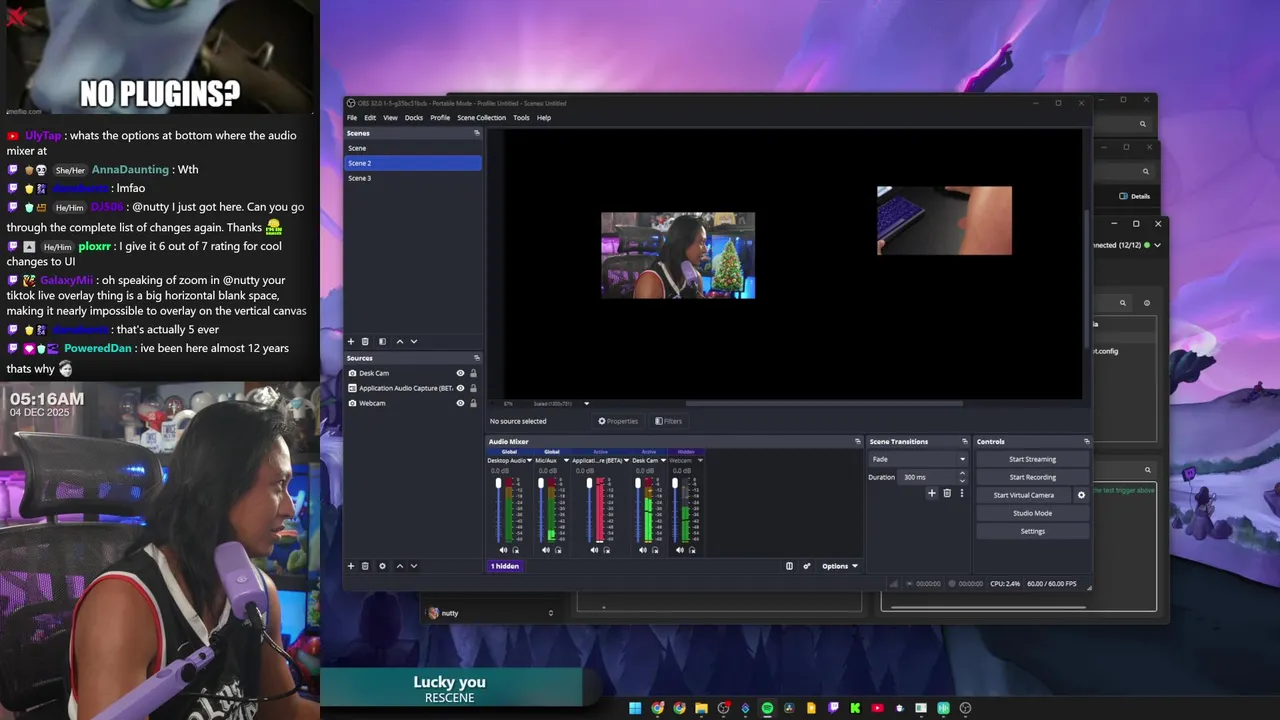Add a new source with the plus icon
1280x720 pixels.
coord(351,566)
